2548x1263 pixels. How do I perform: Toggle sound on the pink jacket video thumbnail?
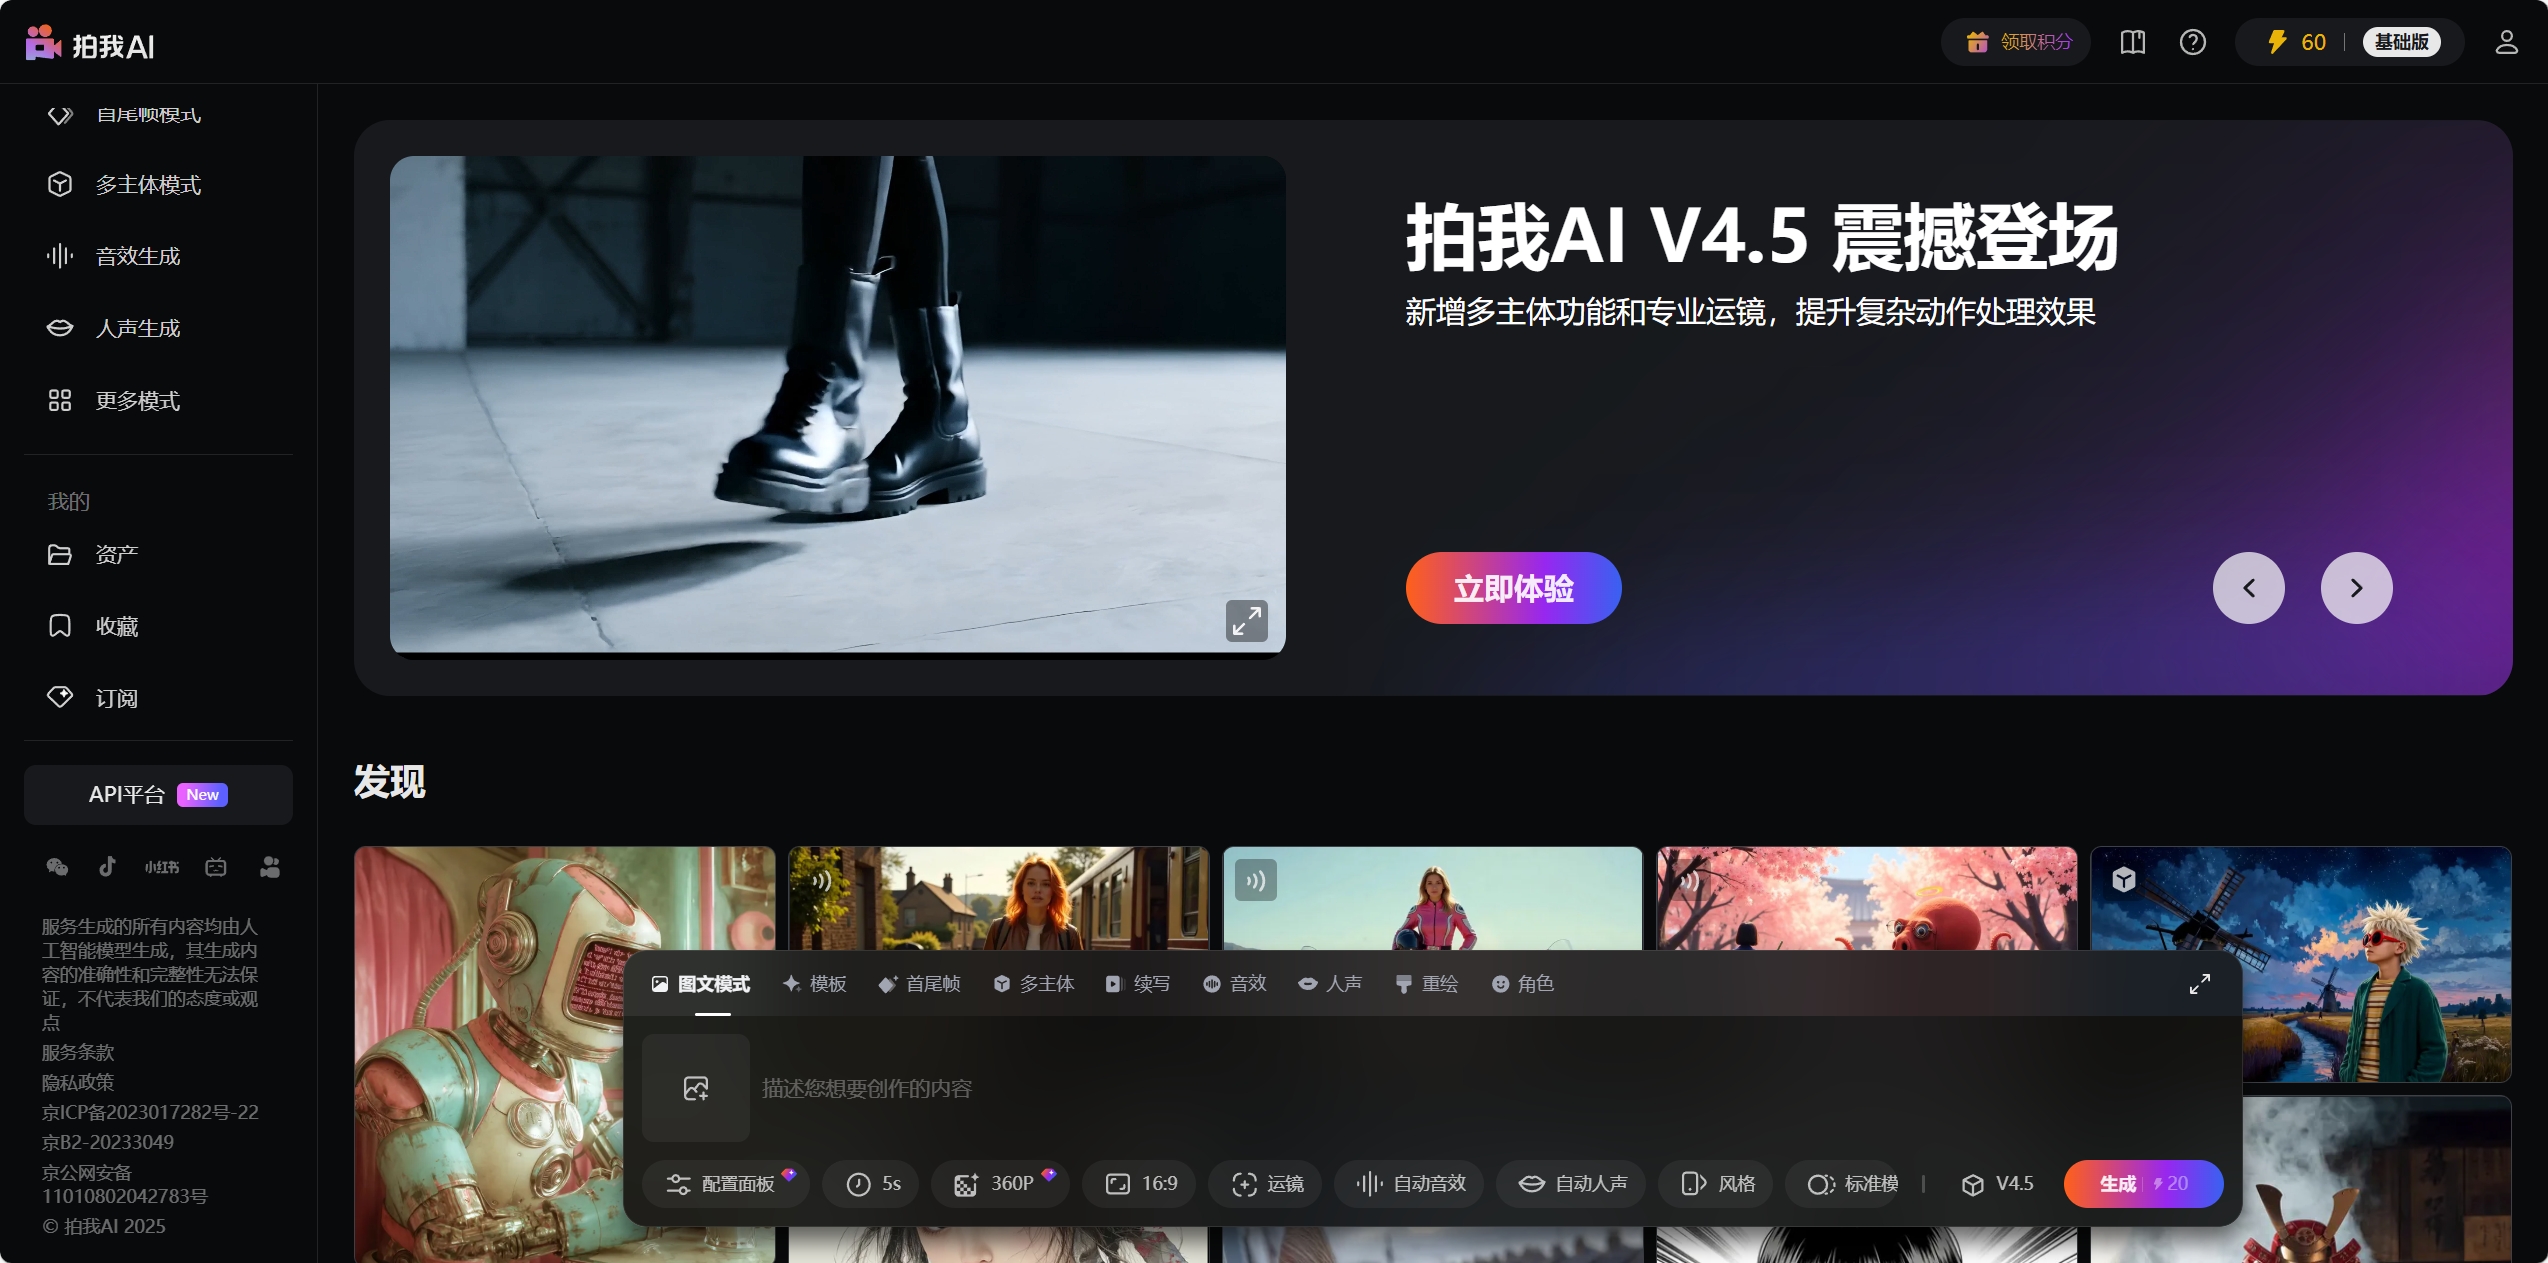[1255, 881]
